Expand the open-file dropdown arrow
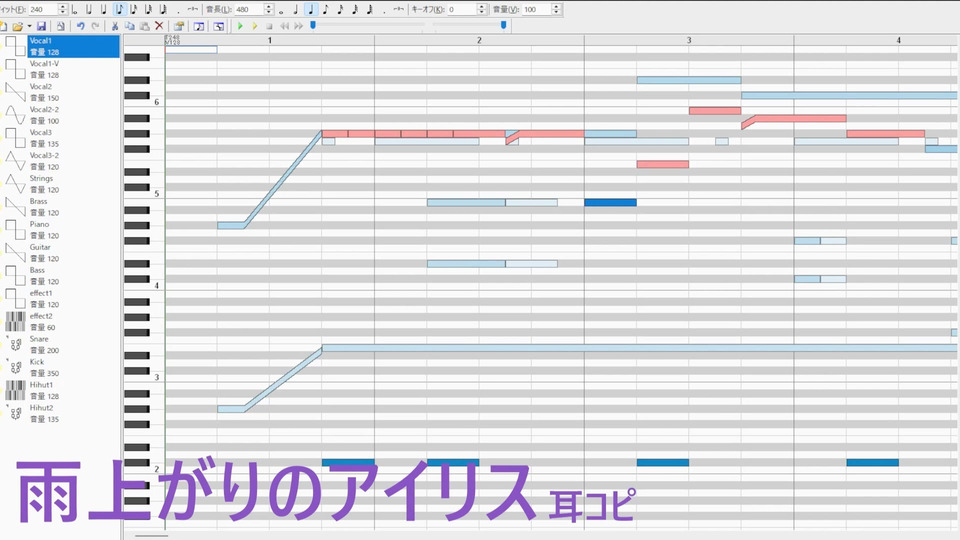 click(29, 26)
